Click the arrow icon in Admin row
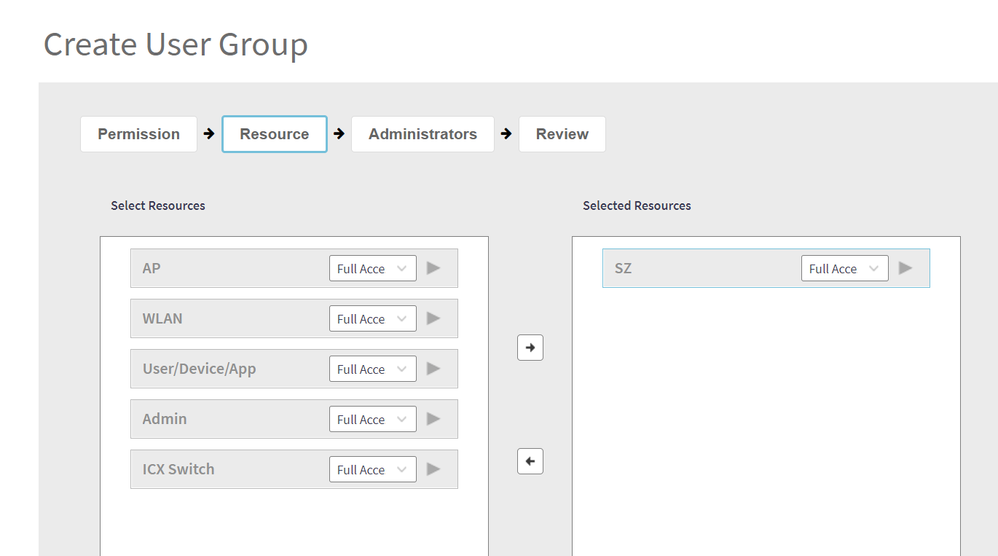The height and width of the screenshot is (556, 998). click(433, 419)
